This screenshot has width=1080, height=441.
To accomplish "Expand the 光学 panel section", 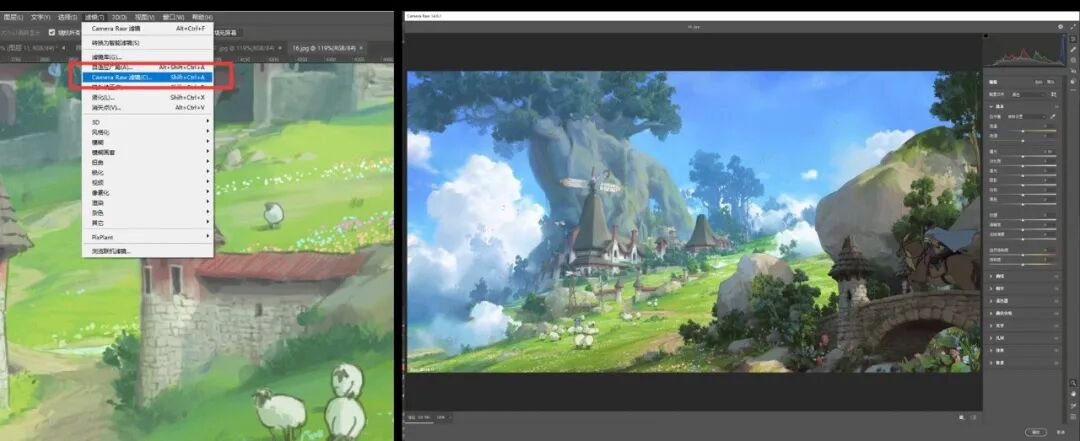I will [991, 325].
